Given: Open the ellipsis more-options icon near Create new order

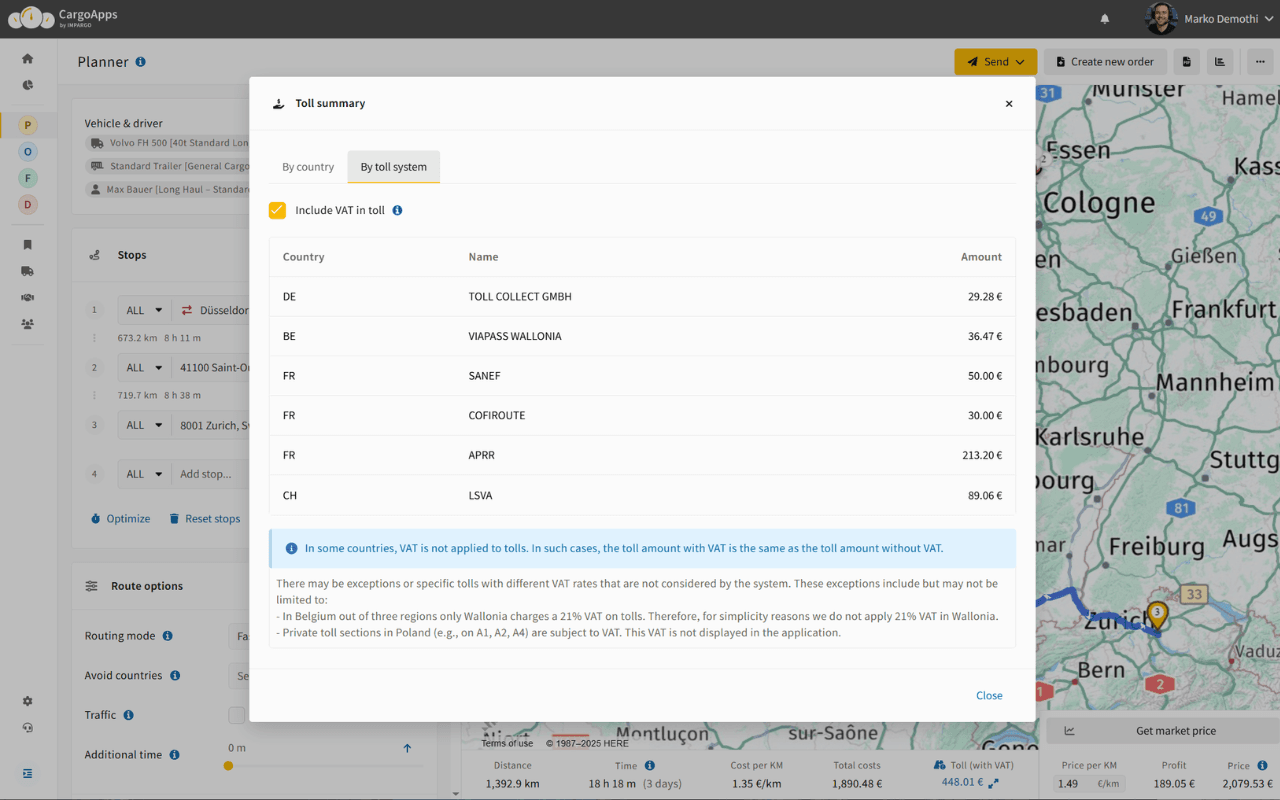Looking at the screenshot, I should [x=1259, y=61].
